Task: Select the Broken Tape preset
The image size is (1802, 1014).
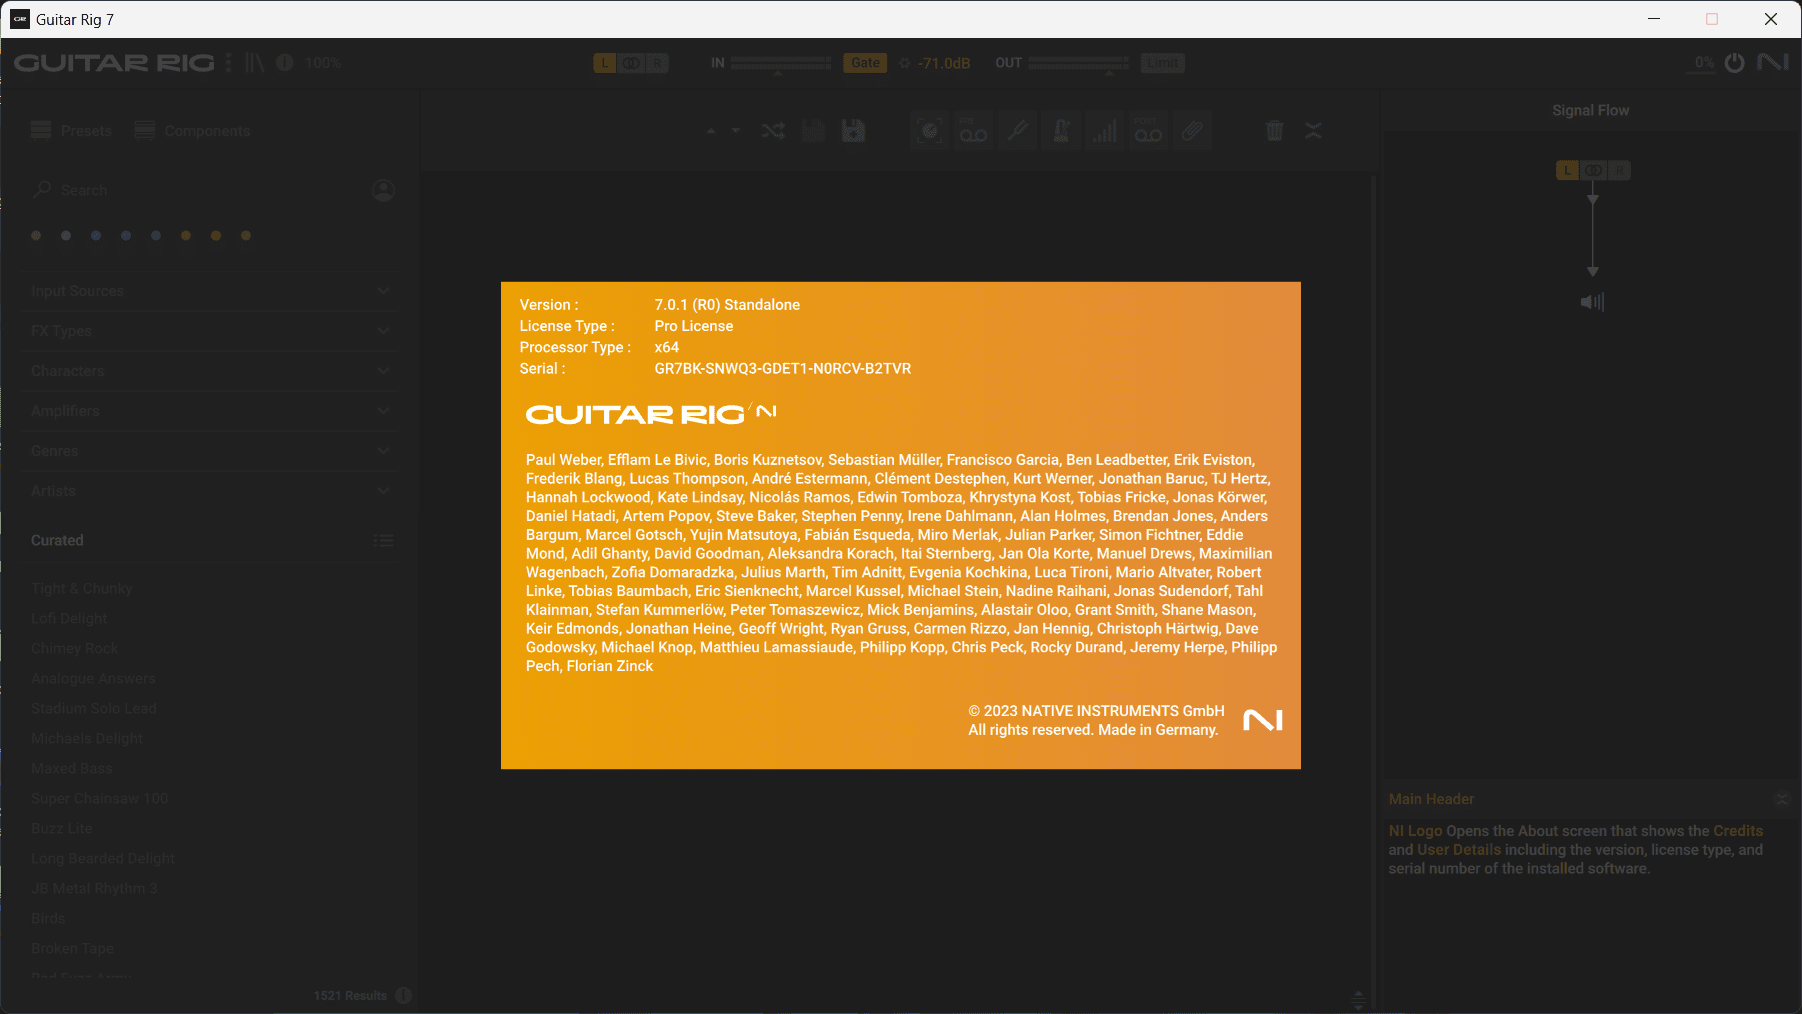Action: tap(73, 948)
